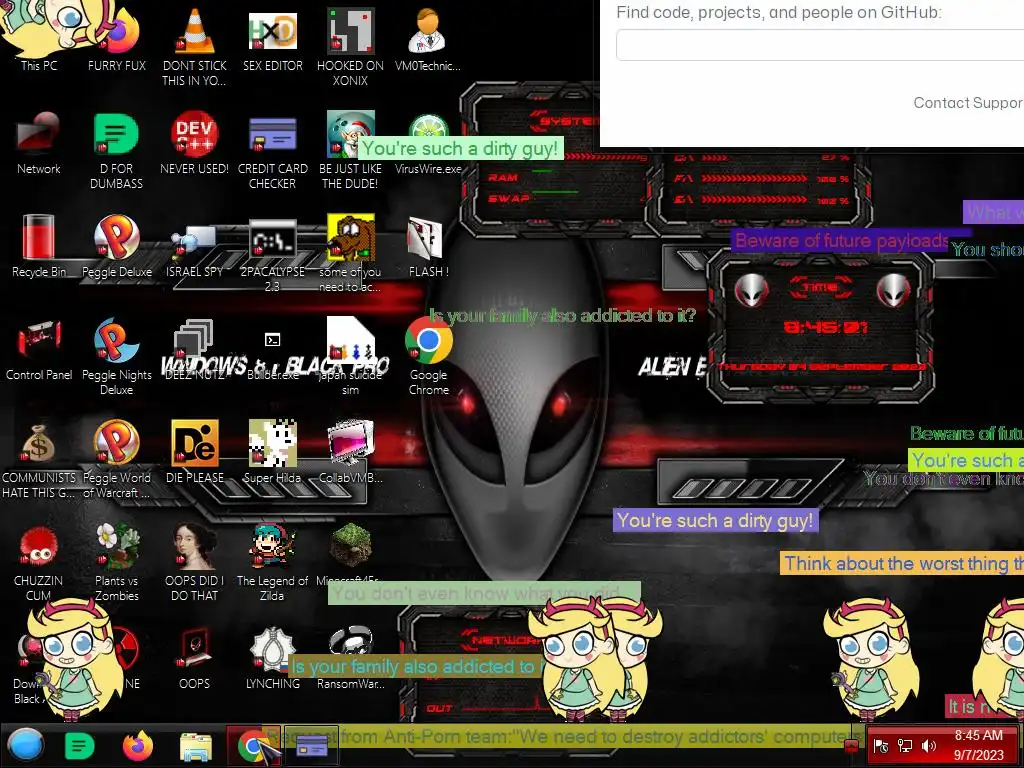This screenshot has height=768, width=1024.
Task: Open Firefox from the taskbar
Action: click(137, 745)
